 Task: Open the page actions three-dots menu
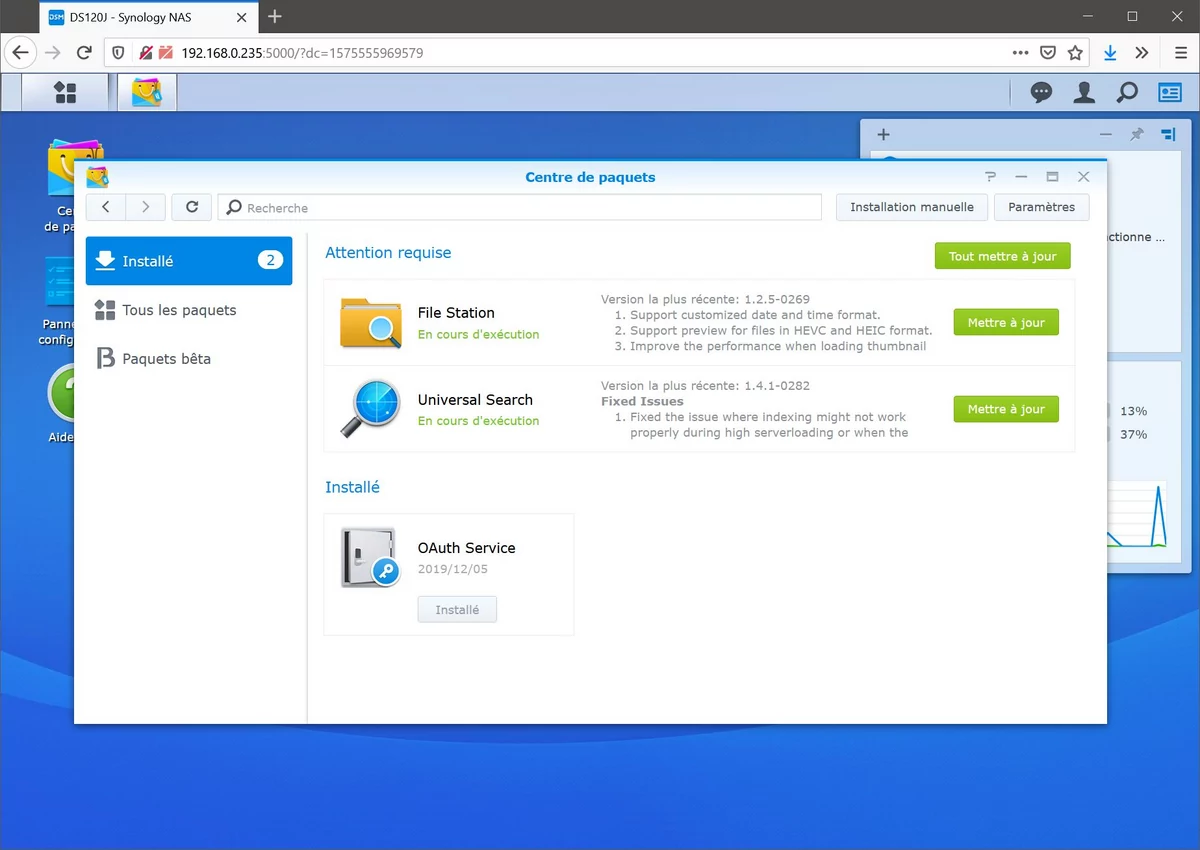pos(1020,52)
